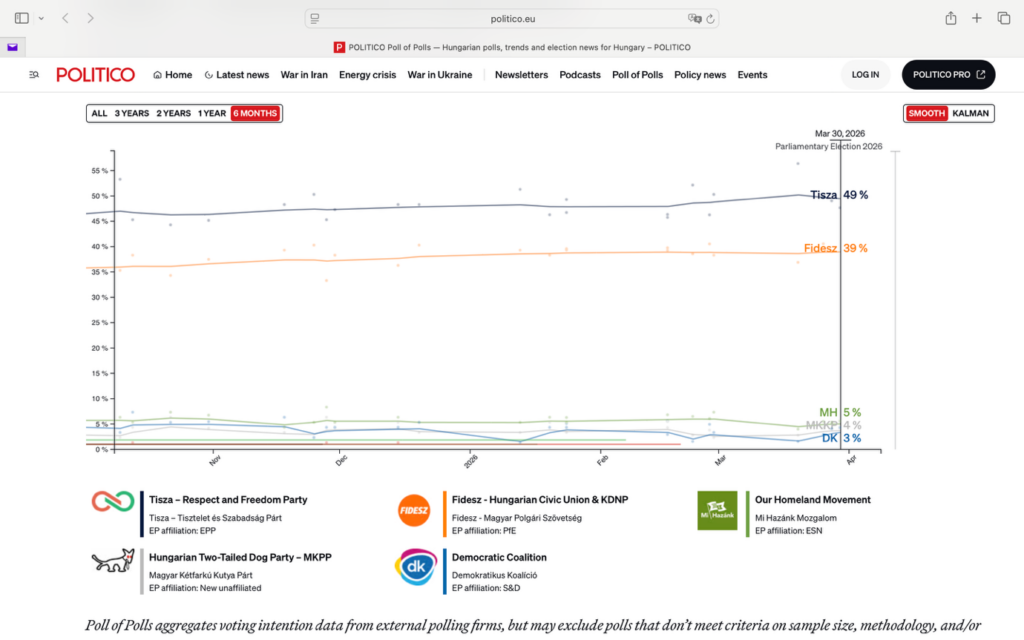Select the 1 YEAR time range

[x=211, y=113]
